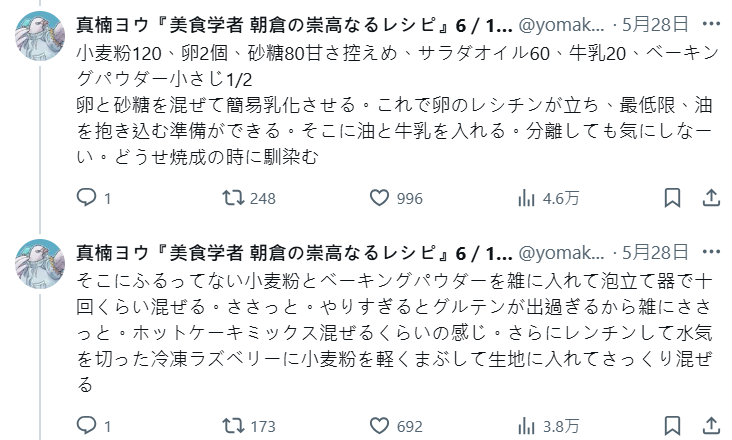732x440 pixels.
Task: Share the tweet about 冷凍ラズベリー
Action: (709, 426)
